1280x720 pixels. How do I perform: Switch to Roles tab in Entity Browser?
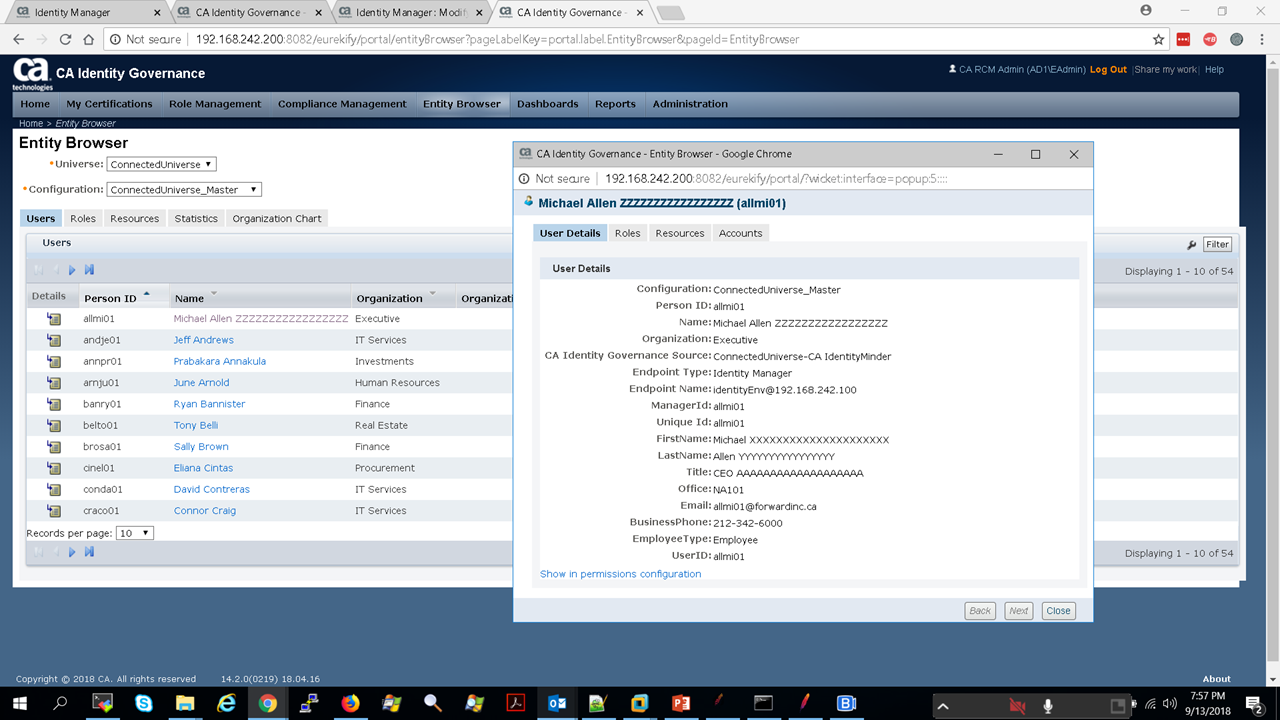[83, 218]
